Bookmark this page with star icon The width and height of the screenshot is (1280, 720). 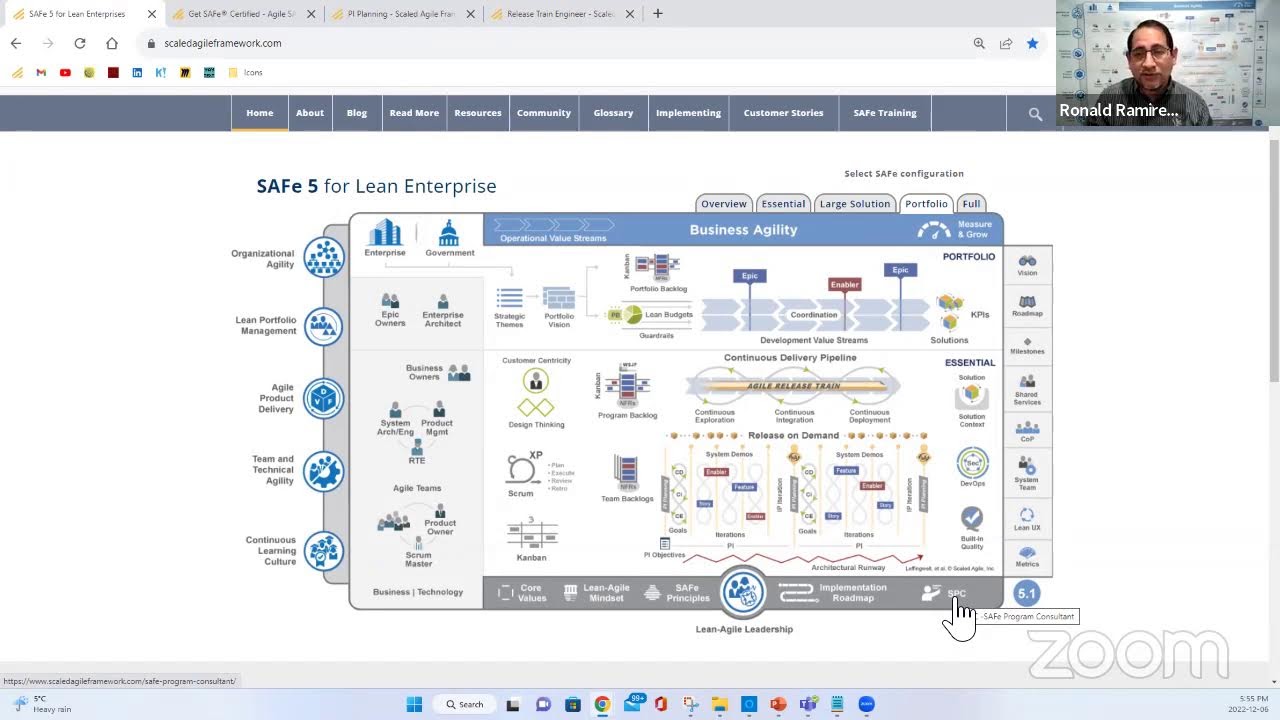(1032, 43)
